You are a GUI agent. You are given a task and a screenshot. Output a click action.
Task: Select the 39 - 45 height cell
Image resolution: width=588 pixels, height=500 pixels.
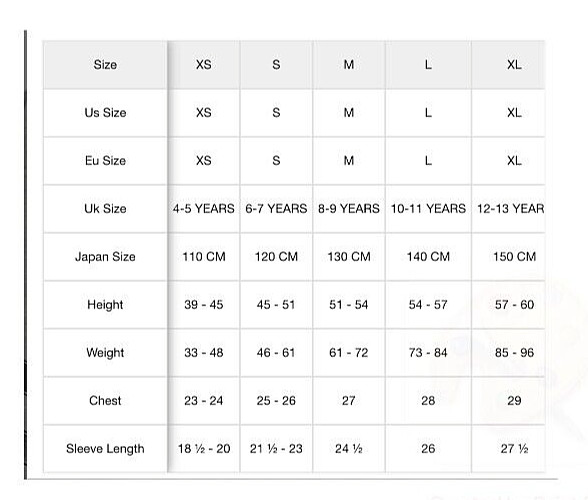click(x=204, y=305)
